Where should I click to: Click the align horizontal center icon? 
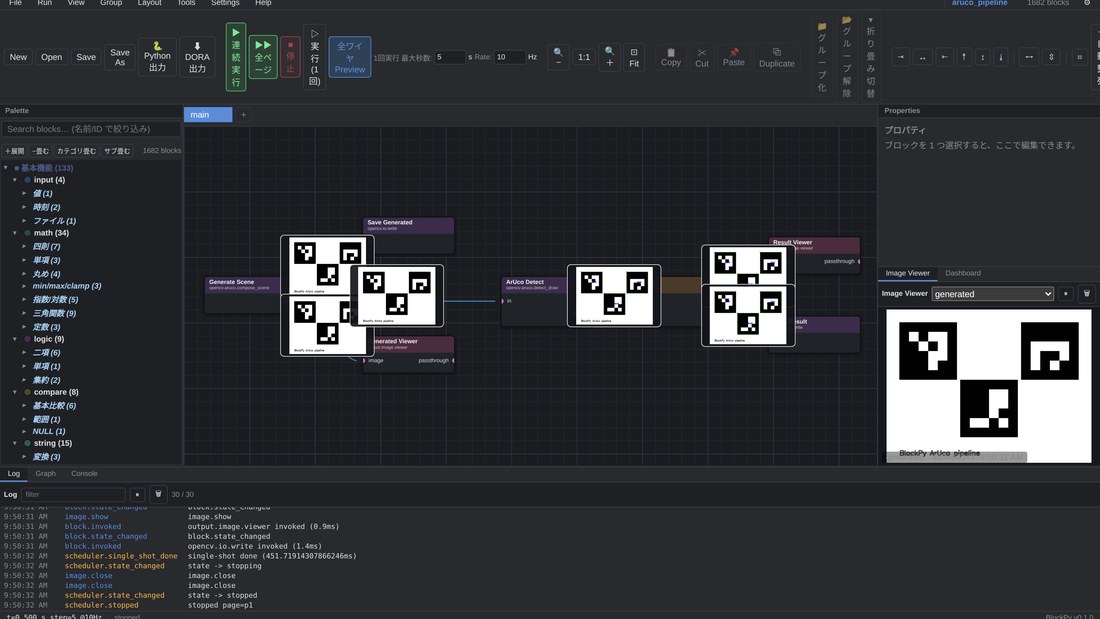coord(923,57)
